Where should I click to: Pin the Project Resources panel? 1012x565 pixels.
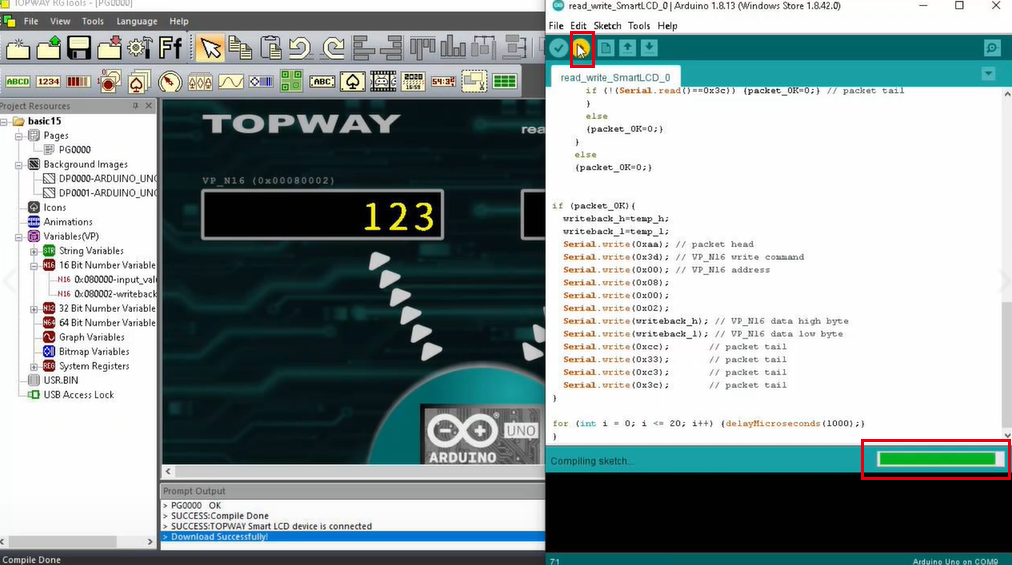click(136, 106)
